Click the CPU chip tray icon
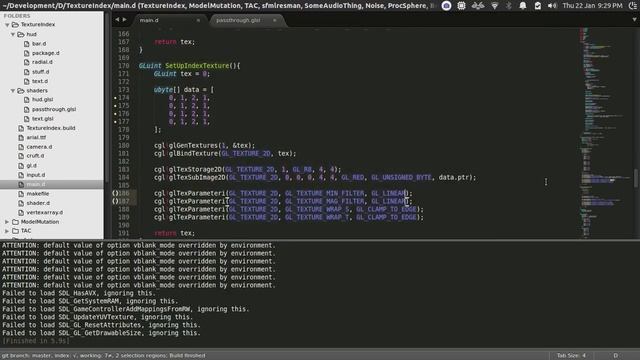 [x=461, y=6]
